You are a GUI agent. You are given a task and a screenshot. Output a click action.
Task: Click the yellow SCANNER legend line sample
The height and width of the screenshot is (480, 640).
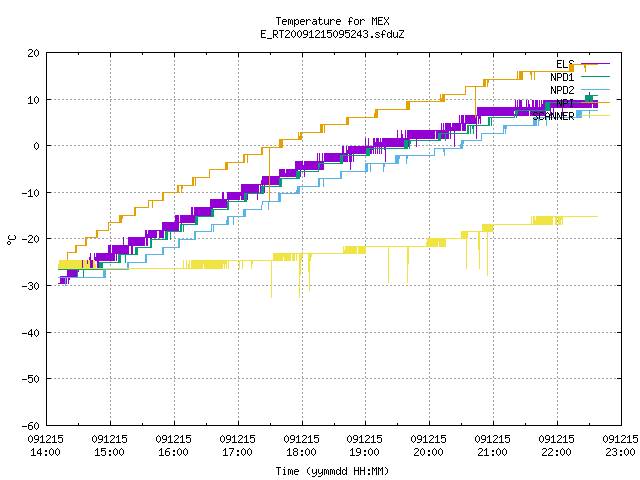pyautogui.click(x=595, y=116)
